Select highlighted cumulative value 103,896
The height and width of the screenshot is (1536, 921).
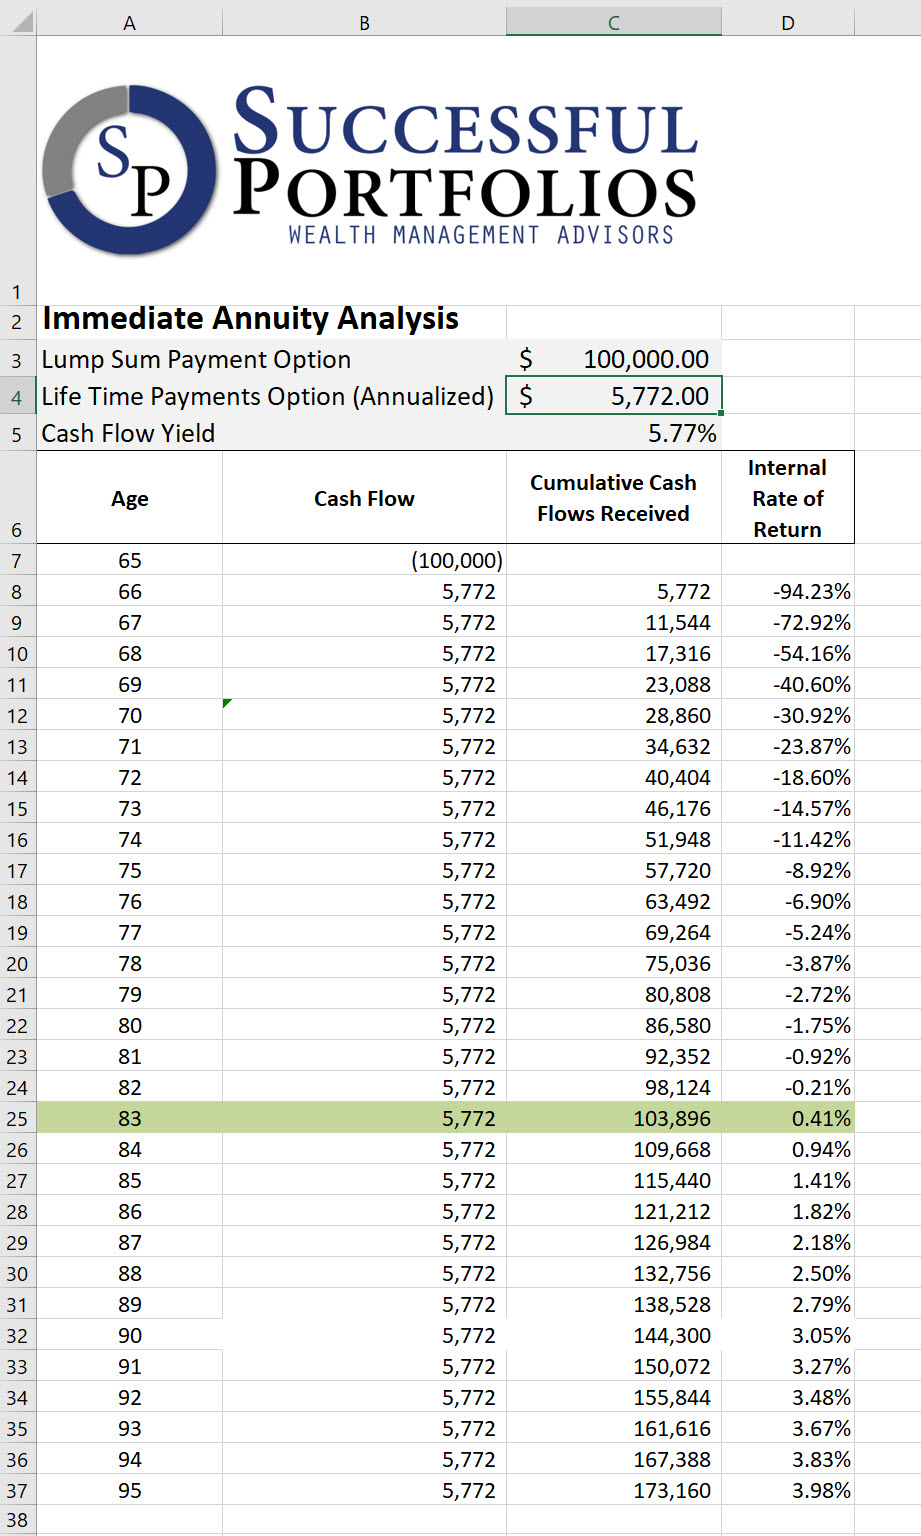pyautogui.click(x=614, y=1118)
